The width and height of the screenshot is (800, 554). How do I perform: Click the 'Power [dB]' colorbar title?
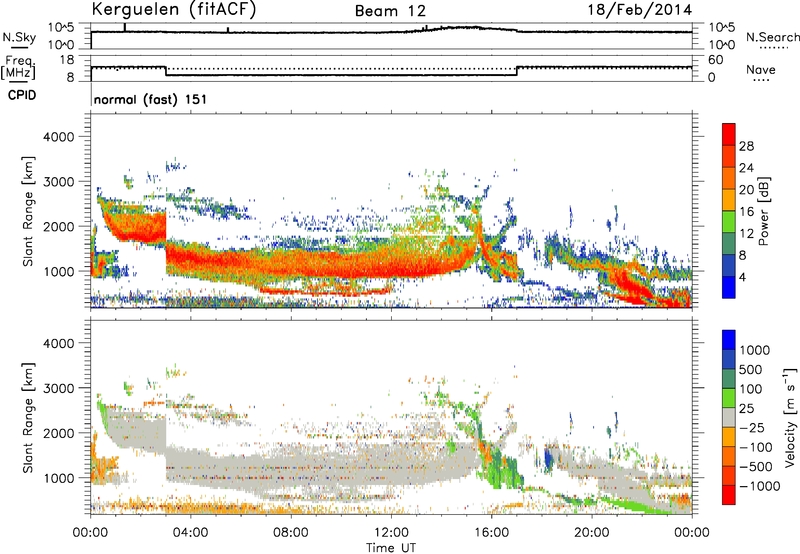[763, 211]
